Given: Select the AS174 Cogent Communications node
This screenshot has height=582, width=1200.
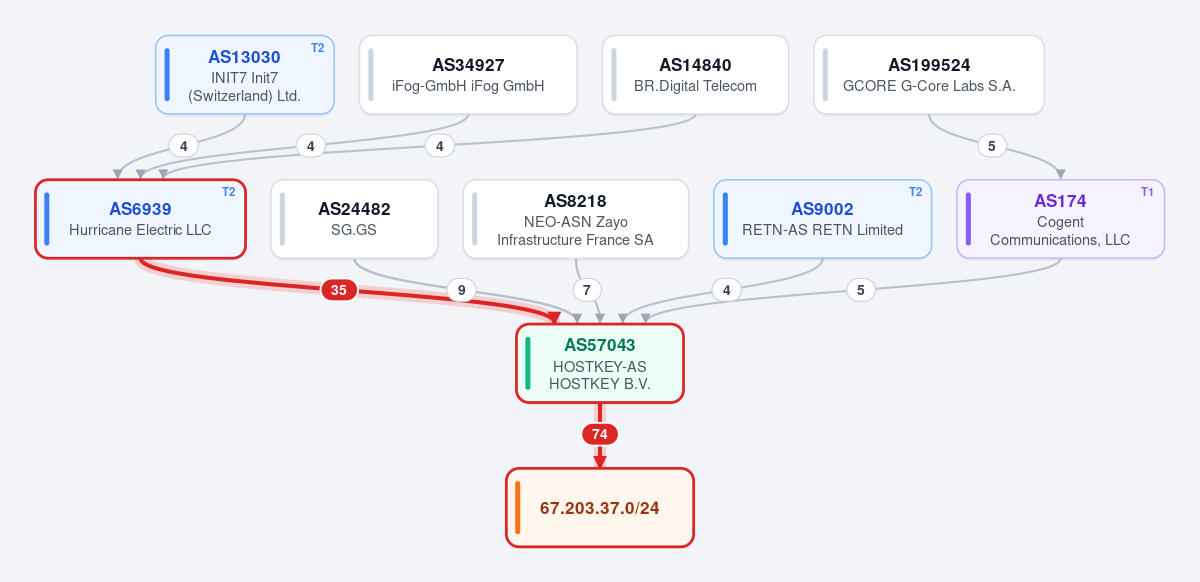Looking at the screenshot, I should [1060, 219].
